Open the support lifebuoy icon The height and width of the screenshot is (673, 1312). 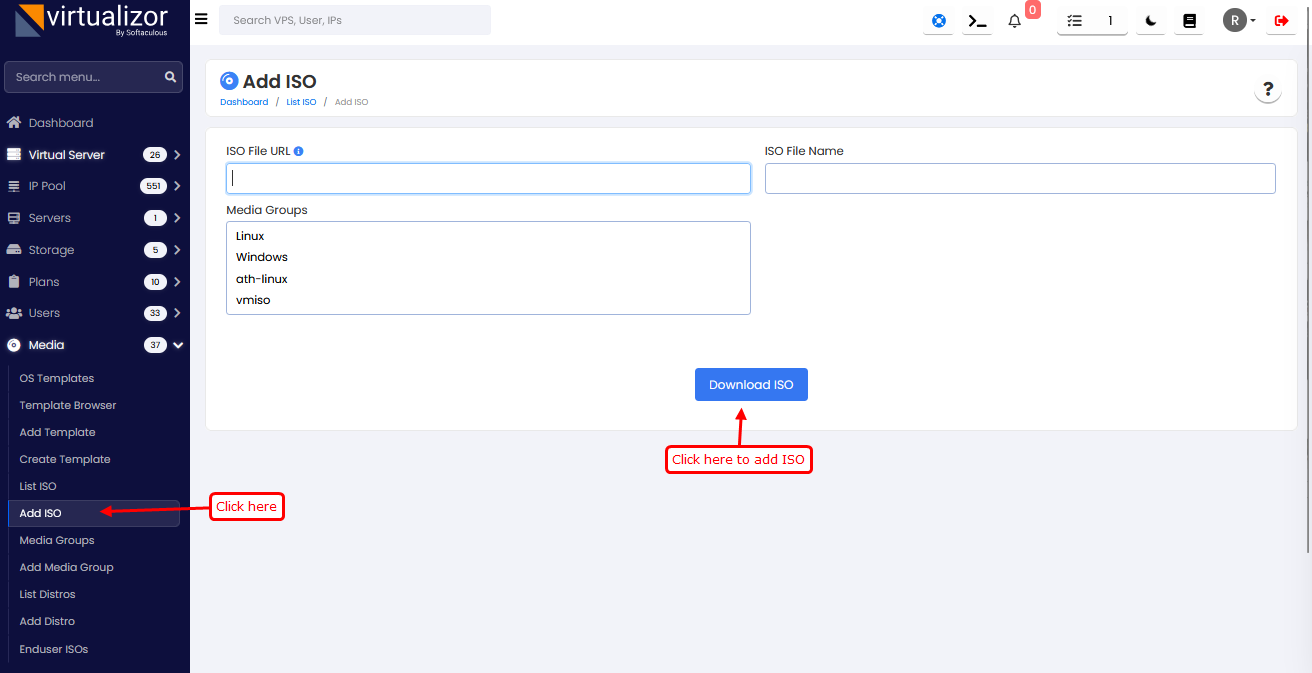(939, 21)
